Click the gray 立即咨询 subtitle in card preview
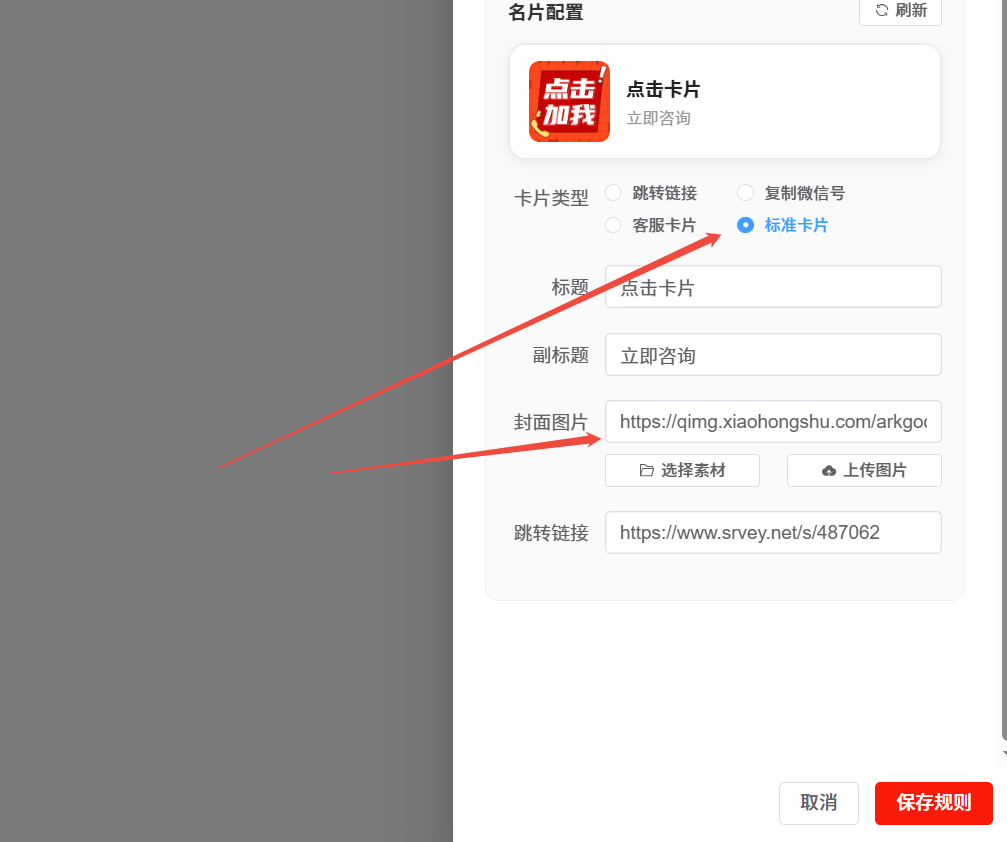The height and width of the screenshot is (842, 1007). pyautogui.click(x=658, y=118)
